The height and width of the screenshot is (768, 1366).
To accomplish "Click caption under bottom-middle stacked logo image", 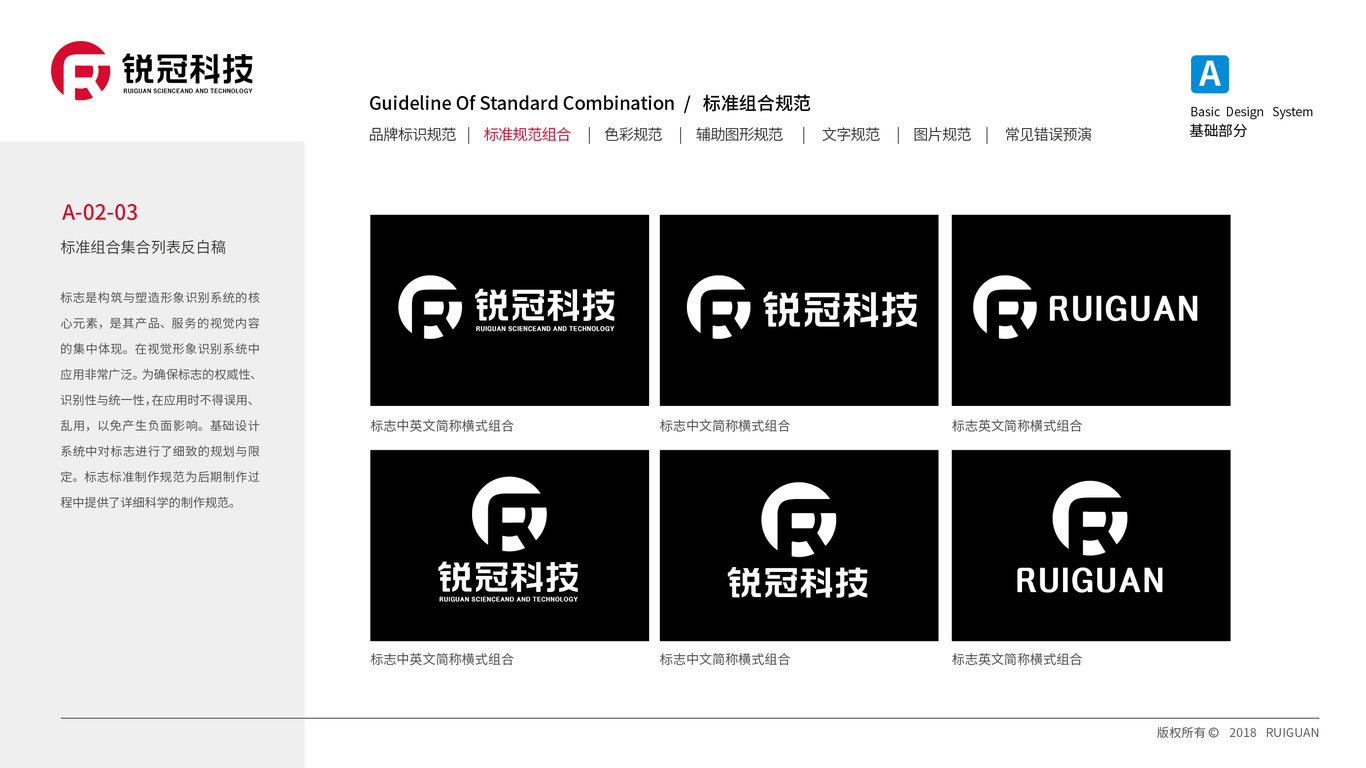I will [725, 659].
